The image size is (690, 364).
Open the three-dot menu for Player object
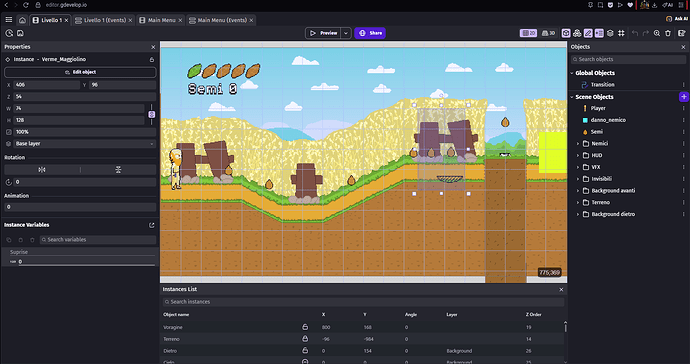683,108
